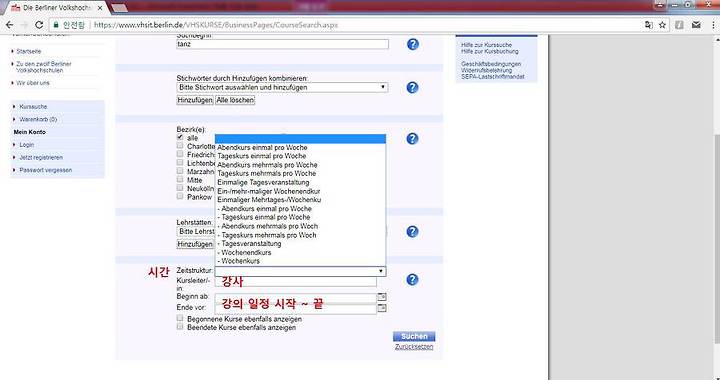Viewport: 720px width, 380px height.
Task: Toggle the 'alle' Bezirk checkbox
Action: (180, 137)
